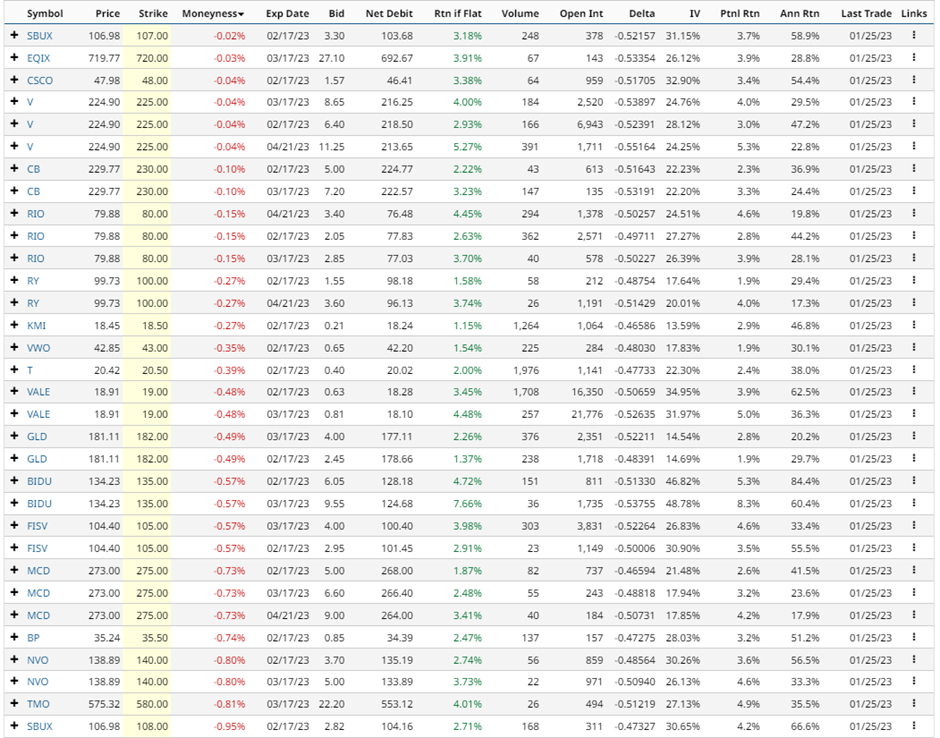Open links menu for SBUX 108.00 strike row
Image resolution: width=940 pixels, height=738 pixels.
[914, 725]
